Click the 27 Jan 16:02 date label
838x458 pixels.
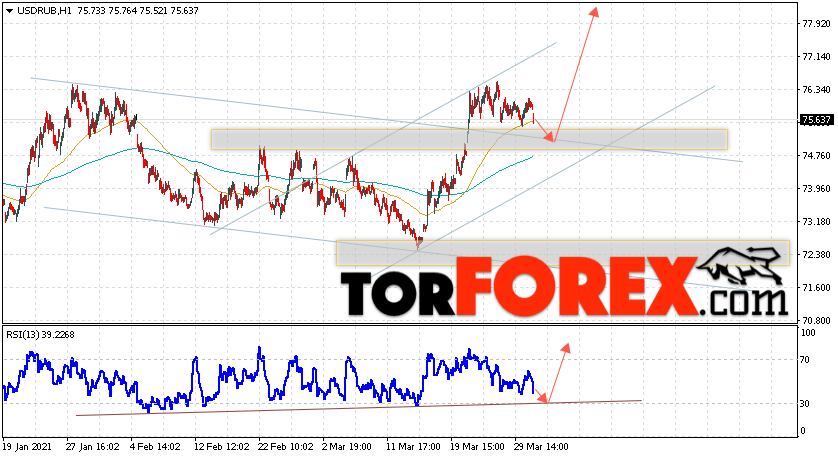92,447
